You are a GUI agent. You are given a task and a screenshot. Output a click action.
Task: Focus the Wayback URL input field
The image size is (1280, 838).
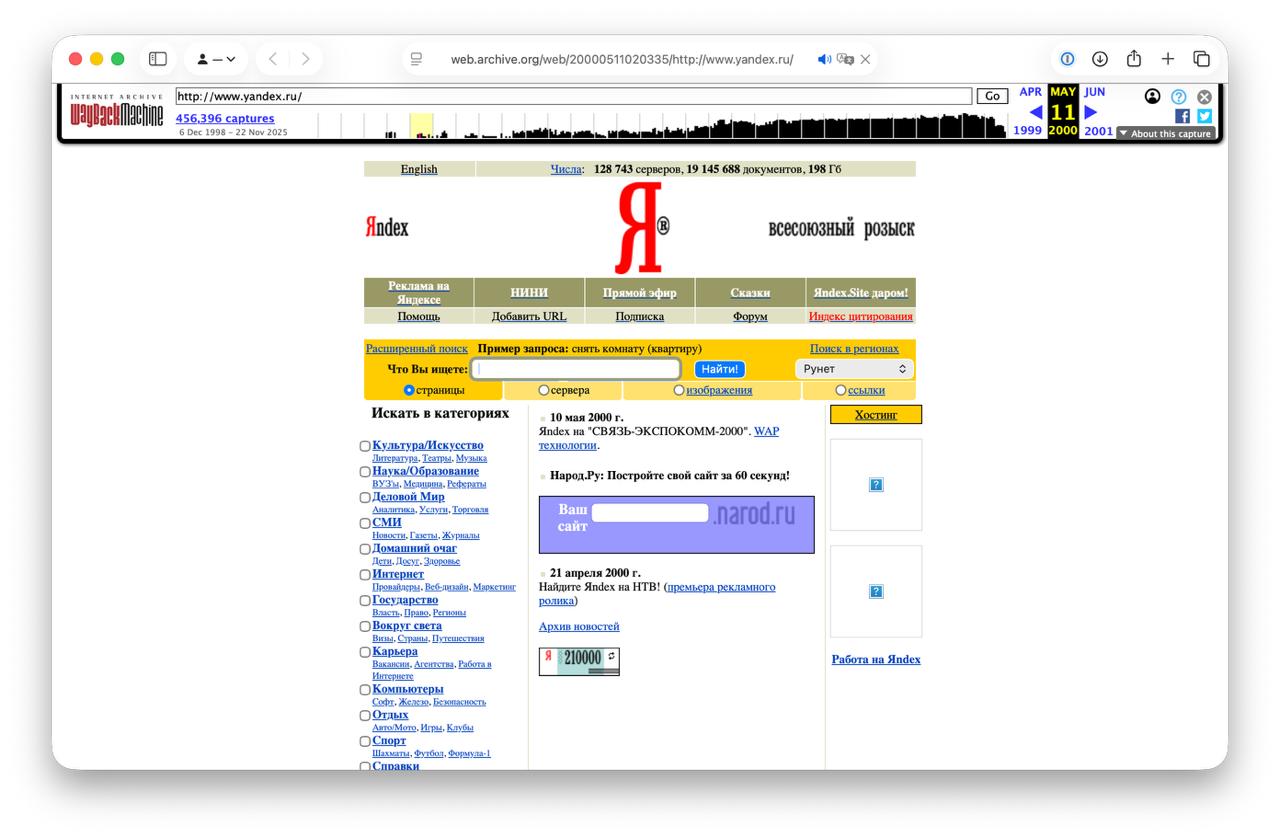(574, 96)
